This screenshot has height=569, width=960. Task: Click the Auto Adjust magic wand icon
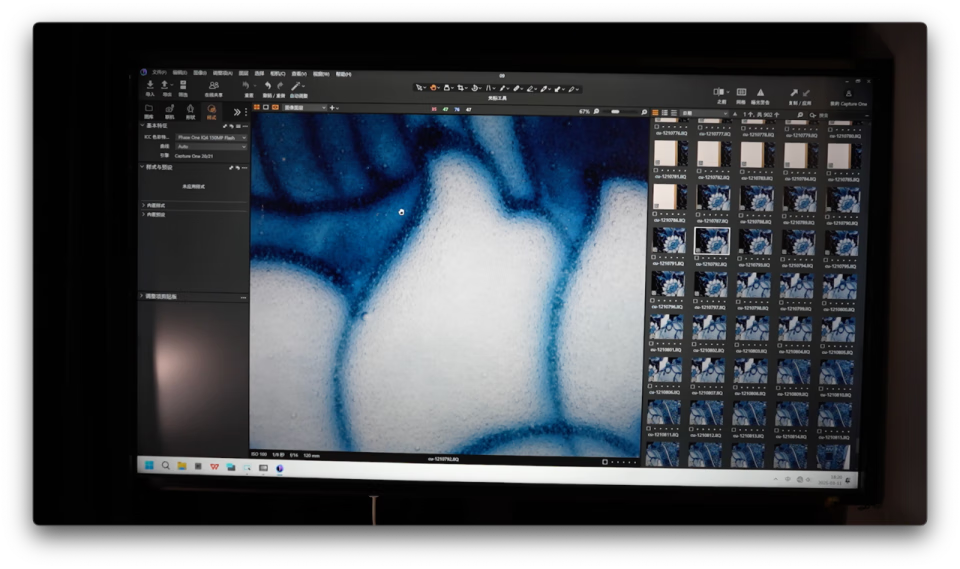click(x=296, y=87)
